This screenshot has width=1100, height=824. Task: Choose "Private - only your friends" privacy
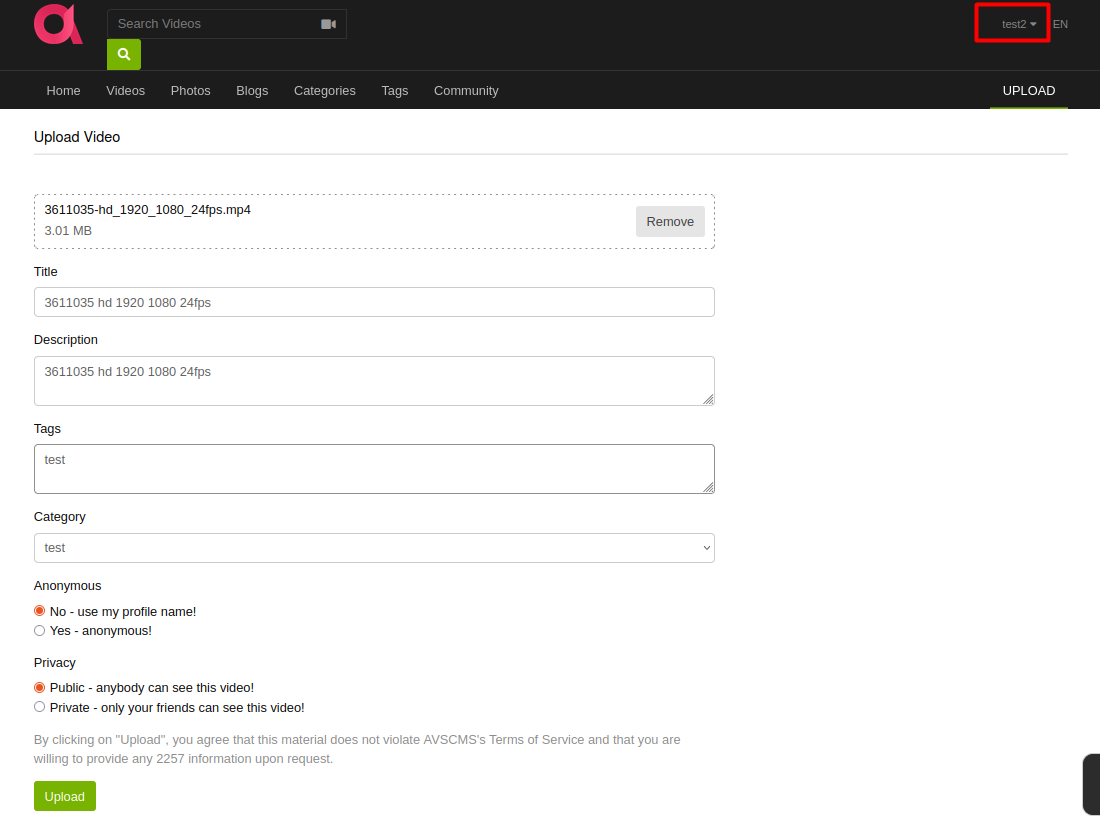click(39, 706)
